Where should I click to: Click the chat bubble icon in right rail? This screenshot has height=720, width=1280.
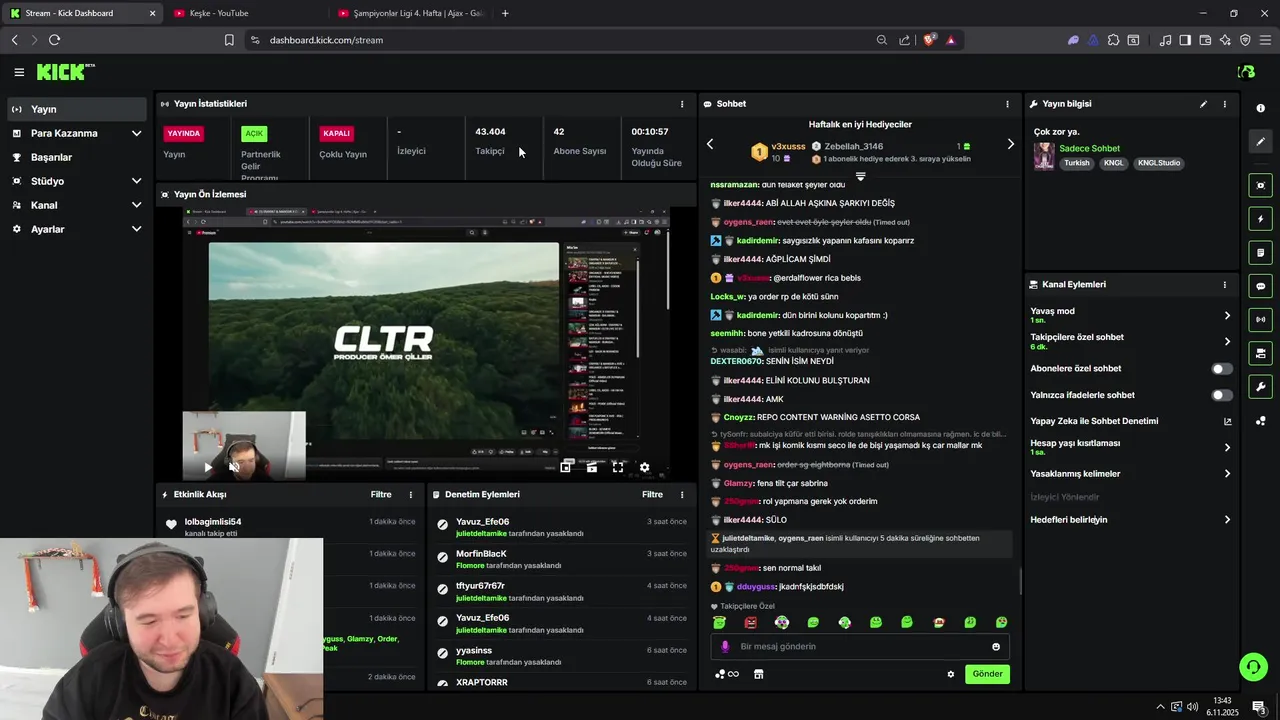1260,286
